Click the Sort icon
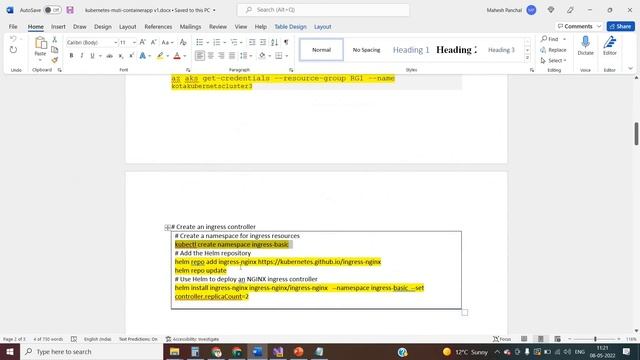 click(274, 42)
